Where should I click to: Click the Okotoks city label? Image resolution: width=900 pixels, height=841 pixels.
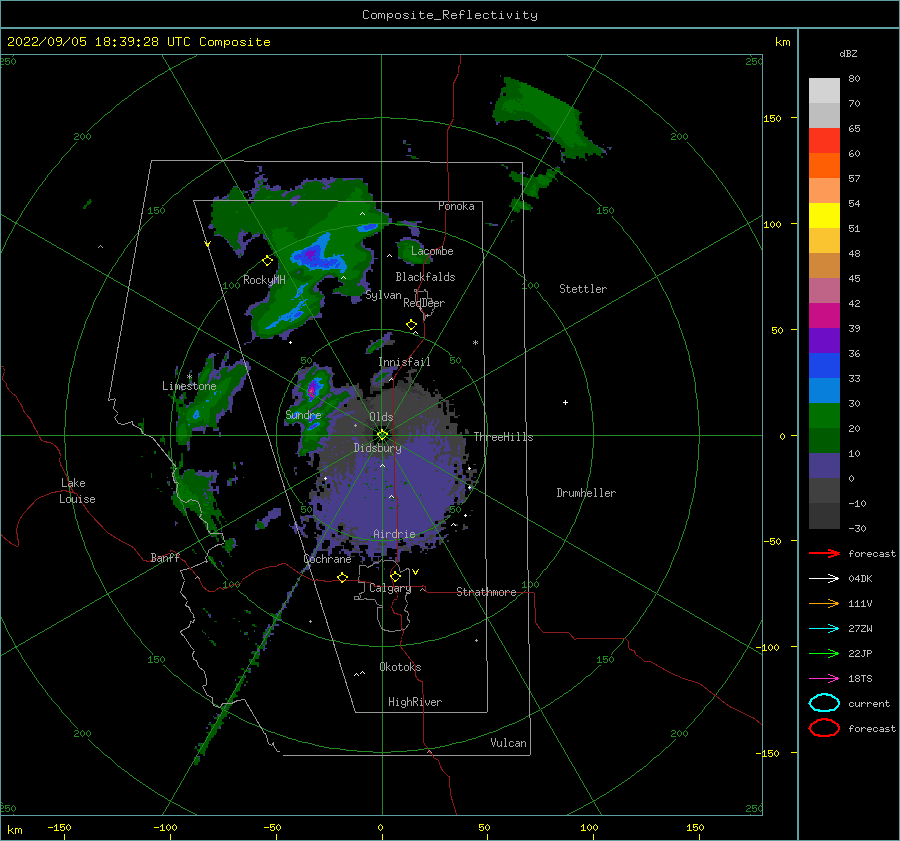(x=400, y=667)
